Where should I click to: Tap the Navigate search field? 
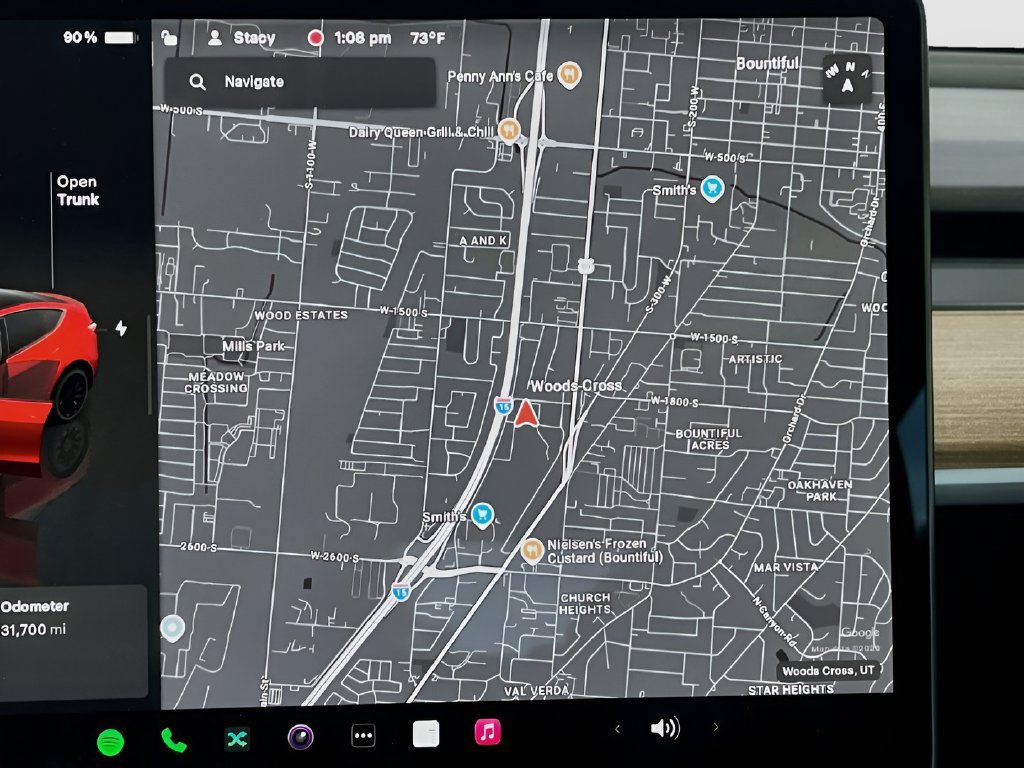click(x=300, y=82)
